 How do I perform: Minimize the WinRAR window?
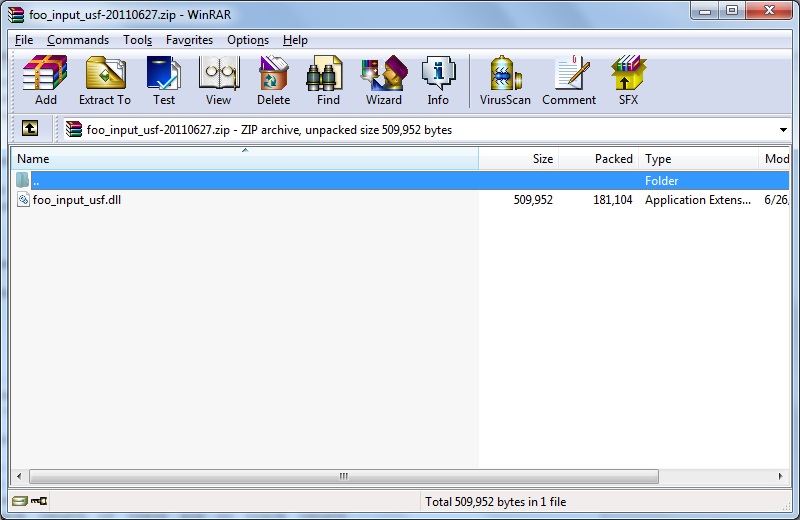point(705,11)
